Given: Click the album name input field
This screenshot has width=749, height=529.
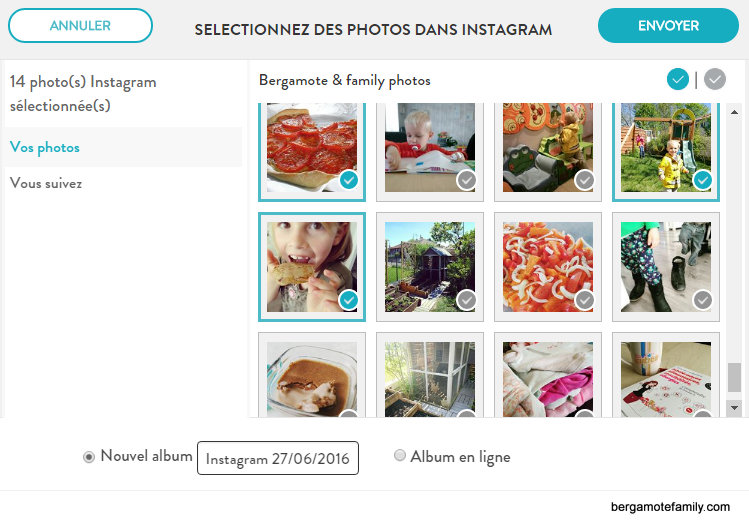Looking at the screenshot, I should [x=278, y=459].
